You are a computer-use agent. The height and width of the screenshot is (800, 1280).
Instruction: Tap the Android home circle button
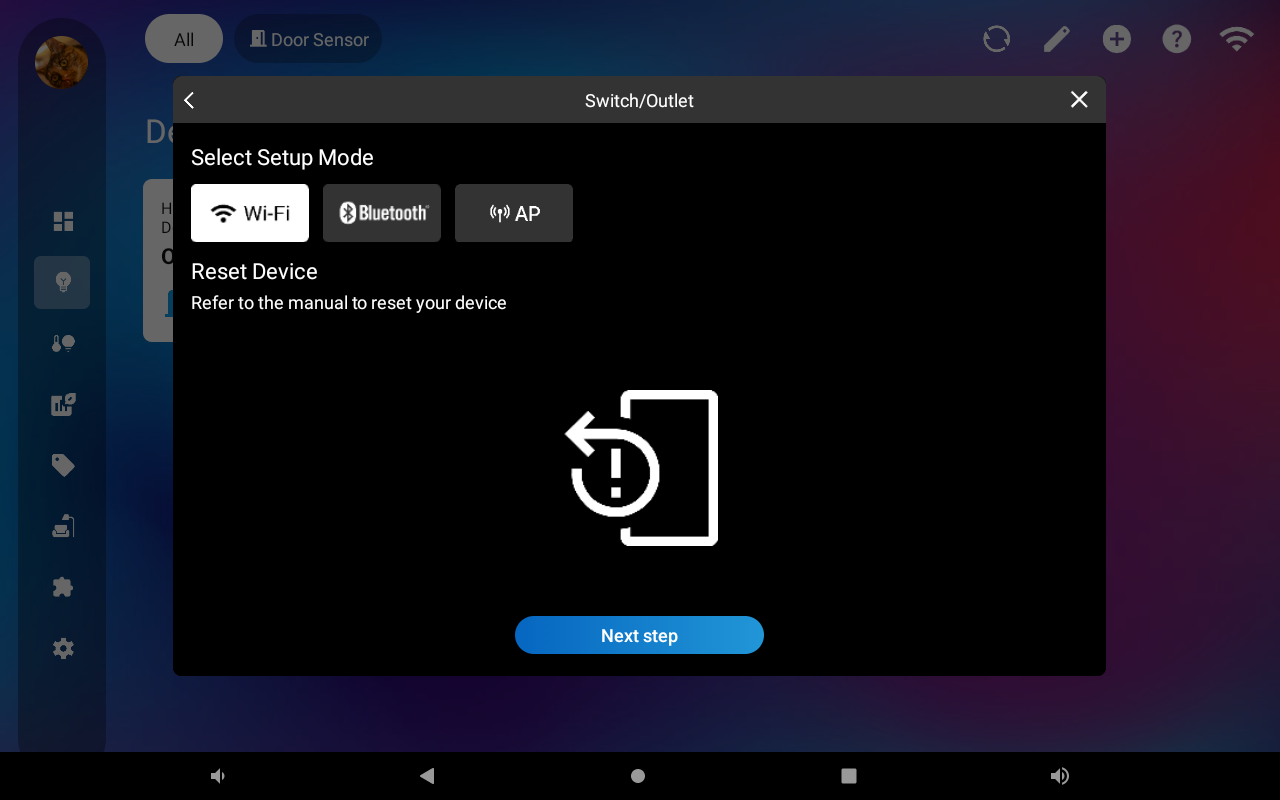click(638, 776)
